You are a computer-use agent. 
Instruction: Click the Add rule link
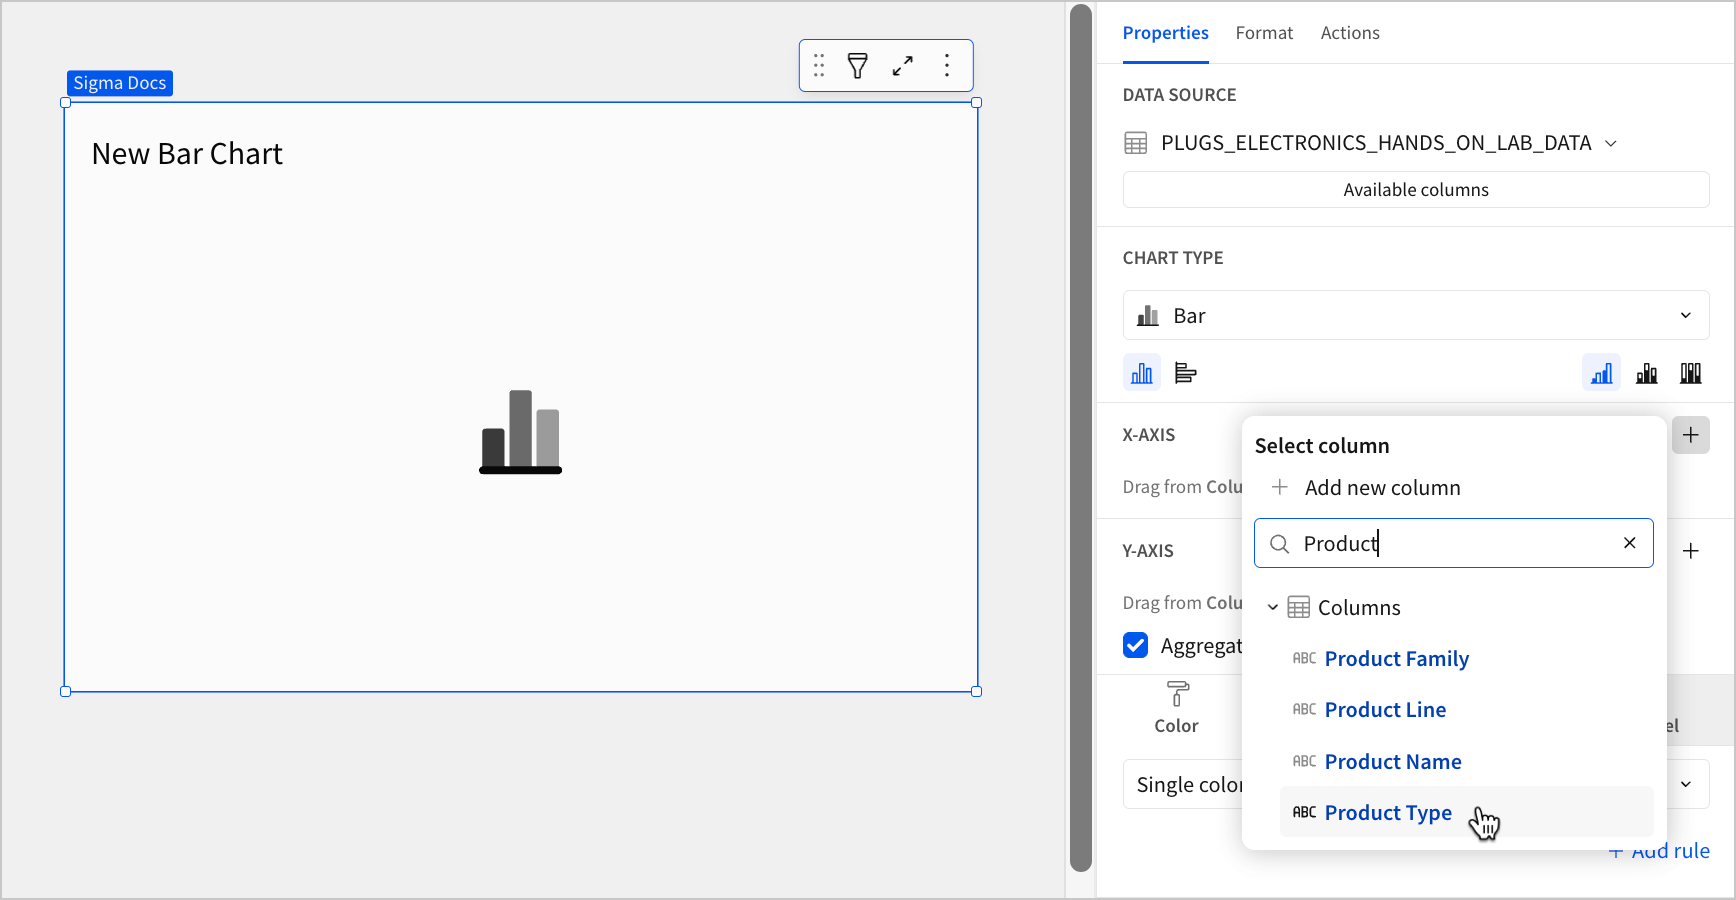coord(1659,850)
